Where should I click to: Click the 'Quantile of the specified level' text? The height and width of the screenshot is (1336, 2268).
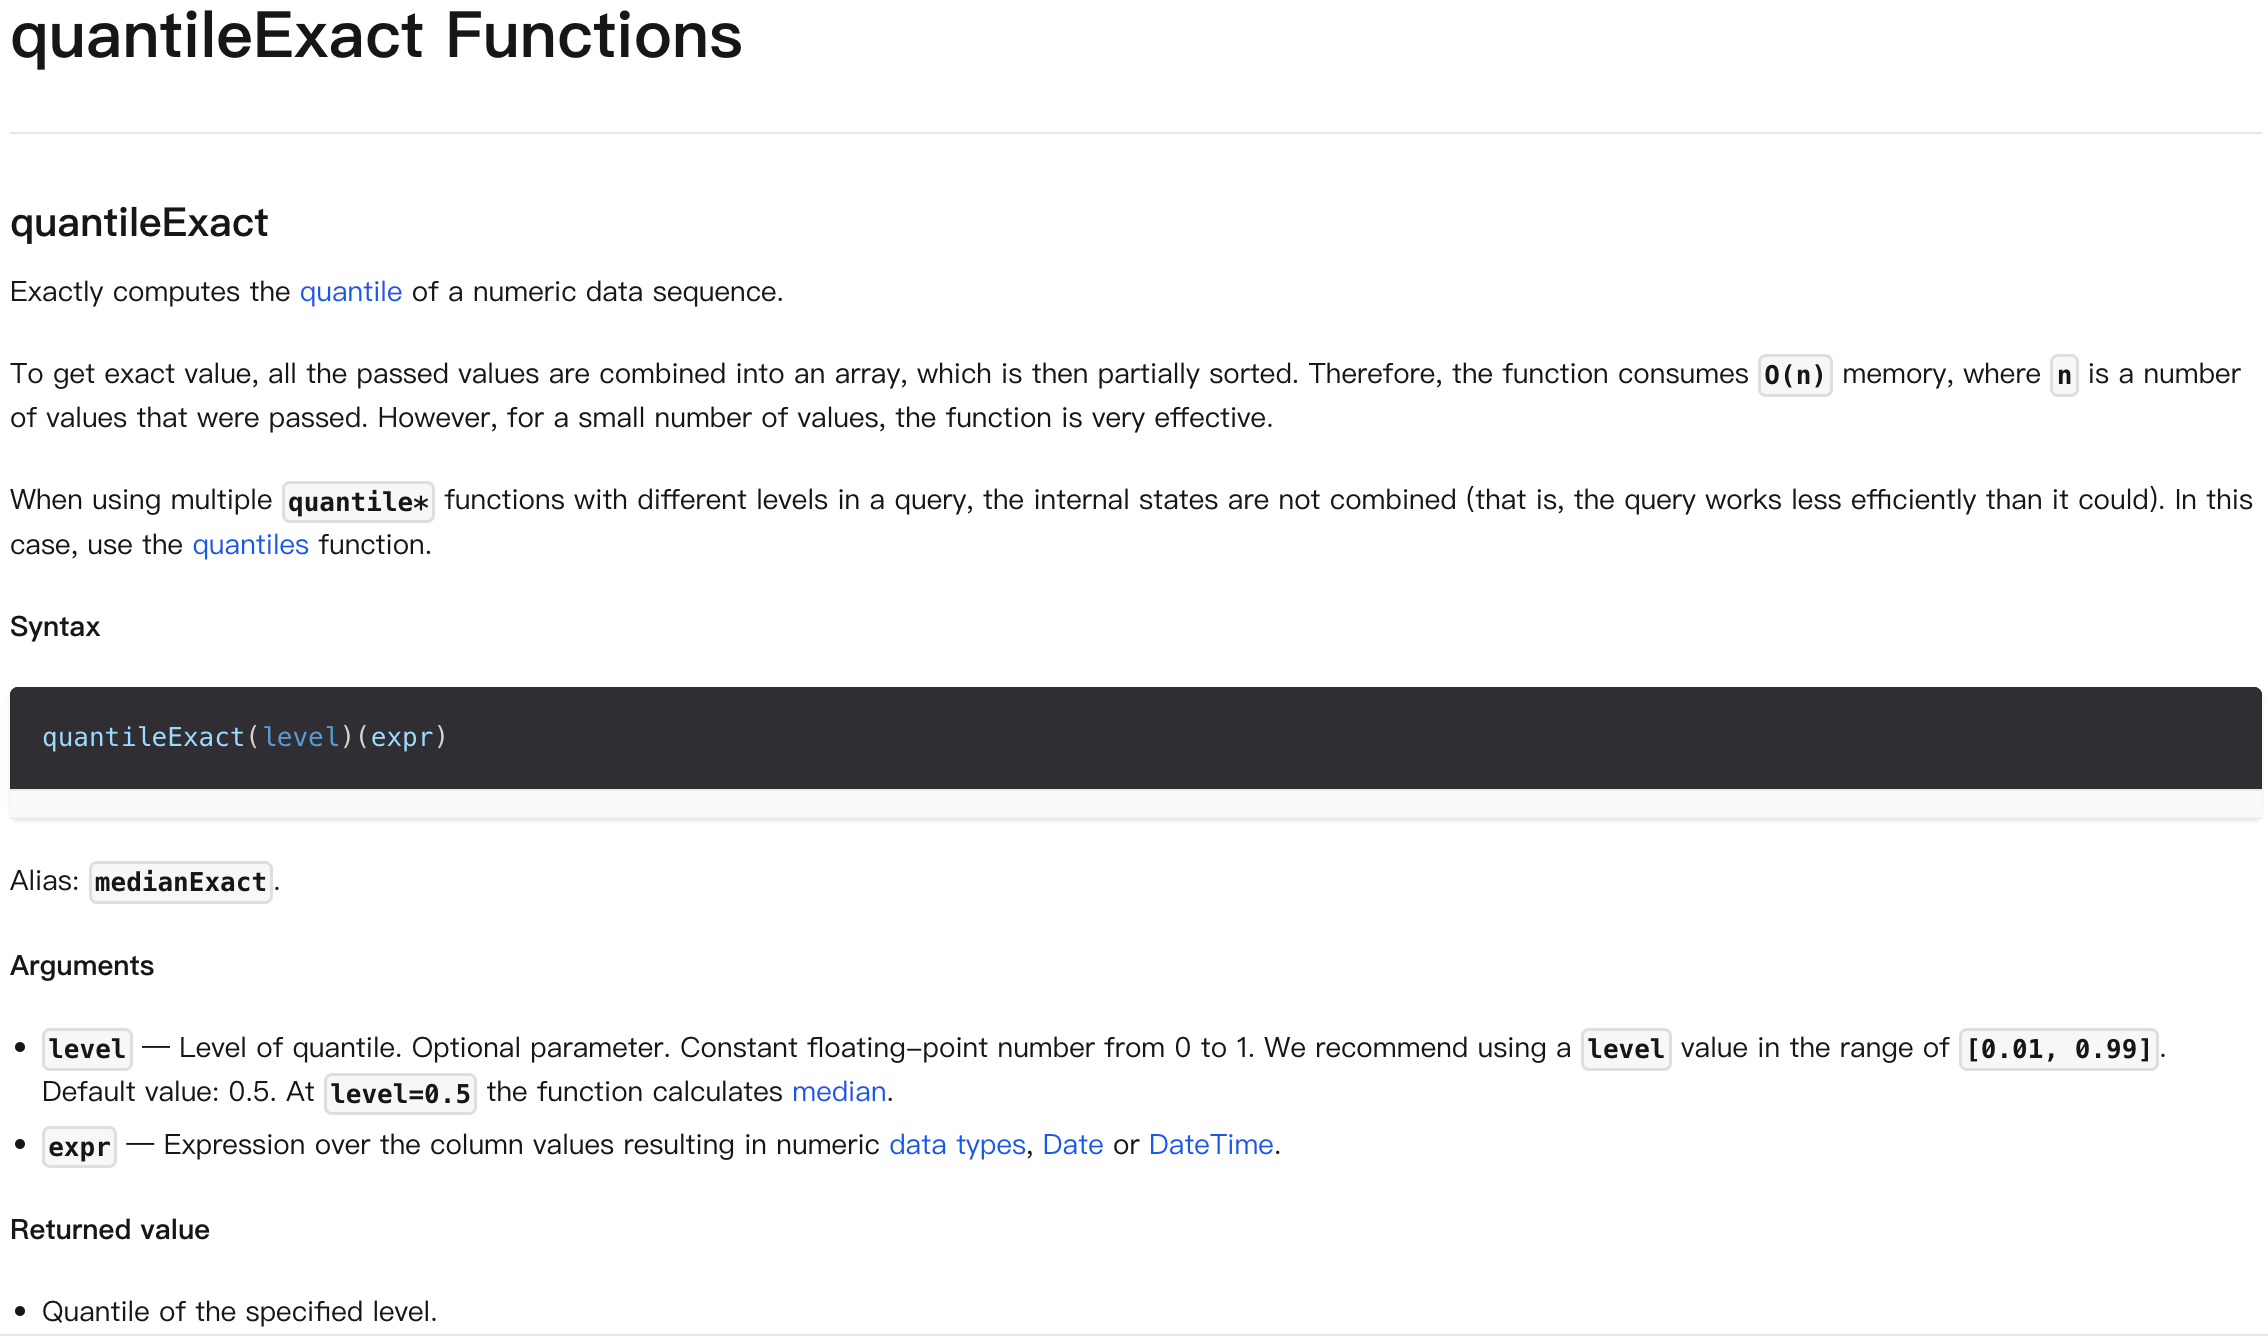tap(239, 1312)
